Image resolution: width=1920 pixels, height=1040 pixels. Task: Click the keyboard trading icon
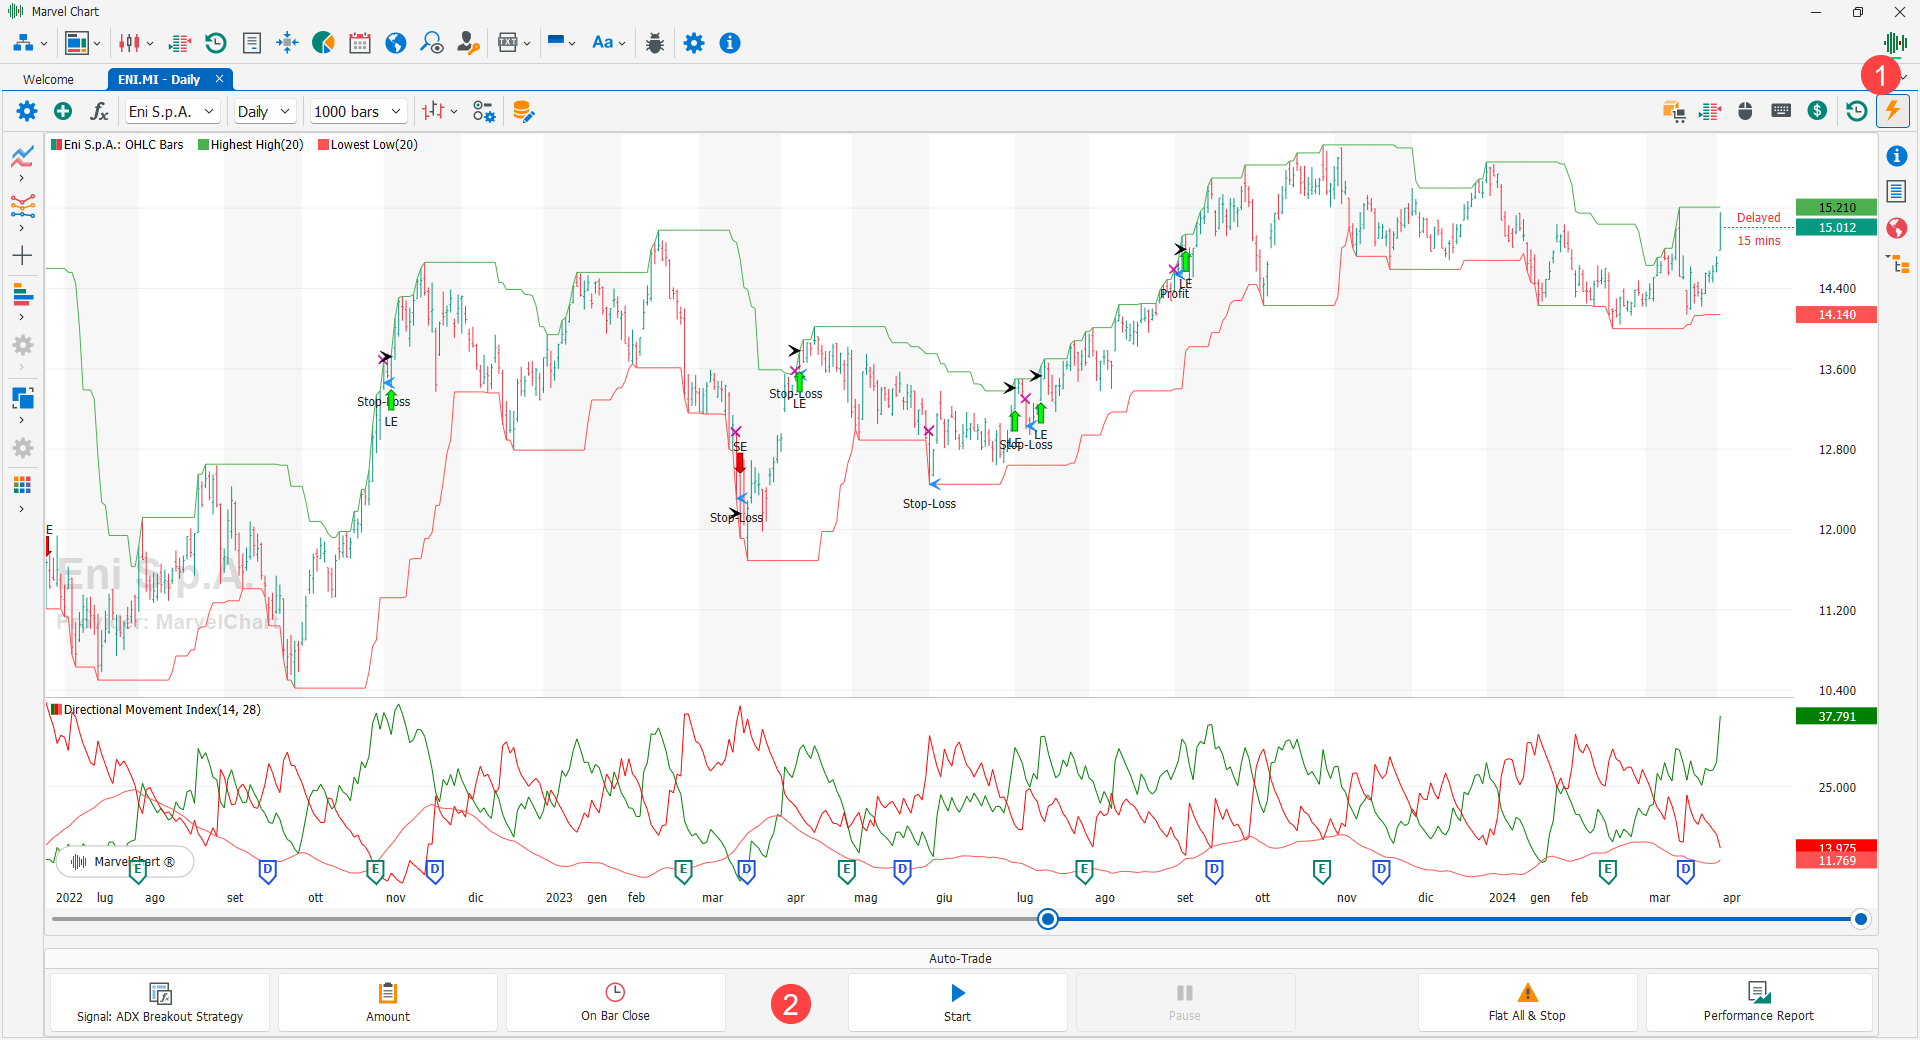(1781, 111)
